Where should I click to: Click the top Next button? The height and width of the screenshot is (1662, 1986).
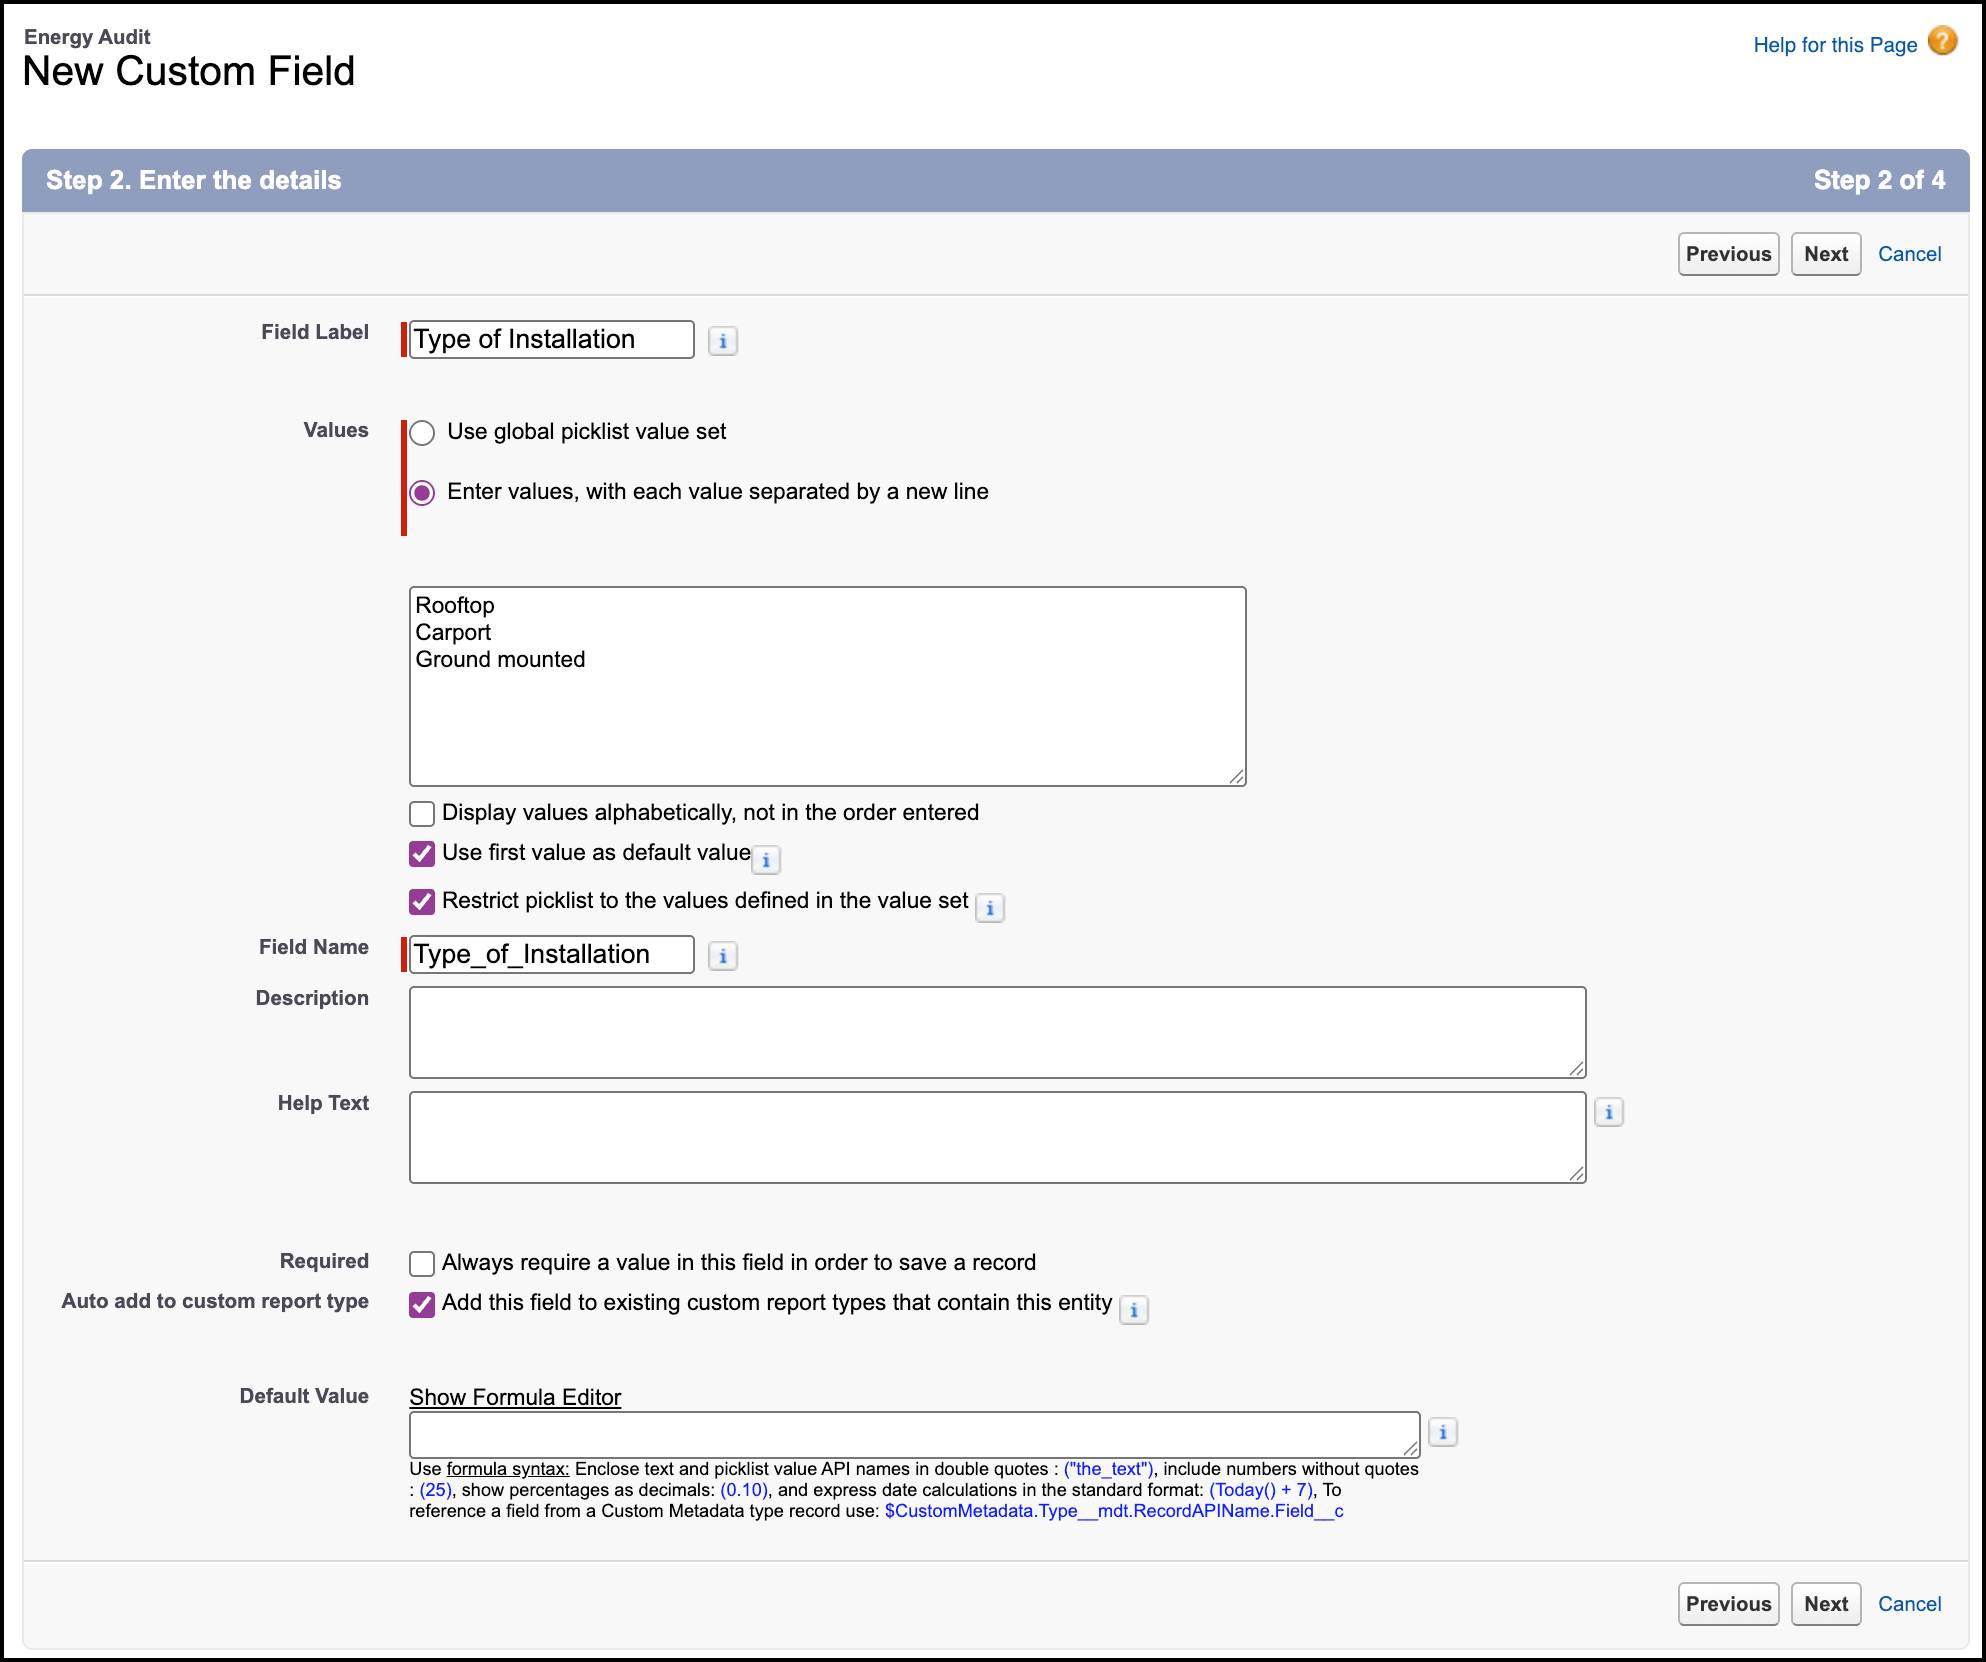click(1826, 254)
